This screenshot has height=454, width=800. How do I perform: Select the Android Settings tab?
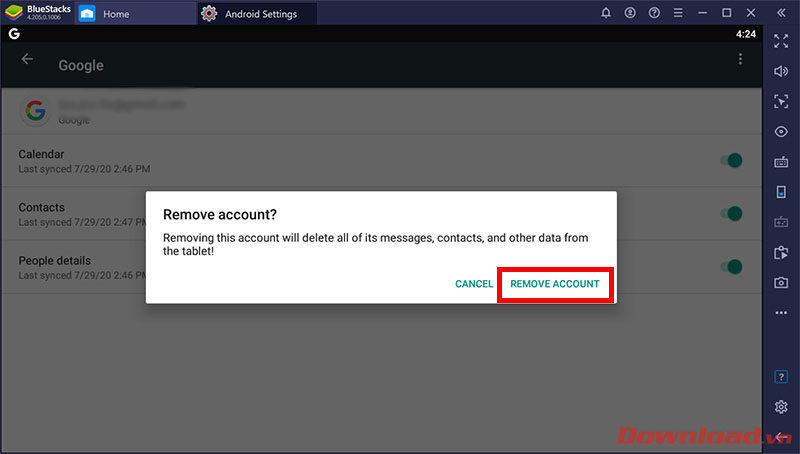click(258, 14)
